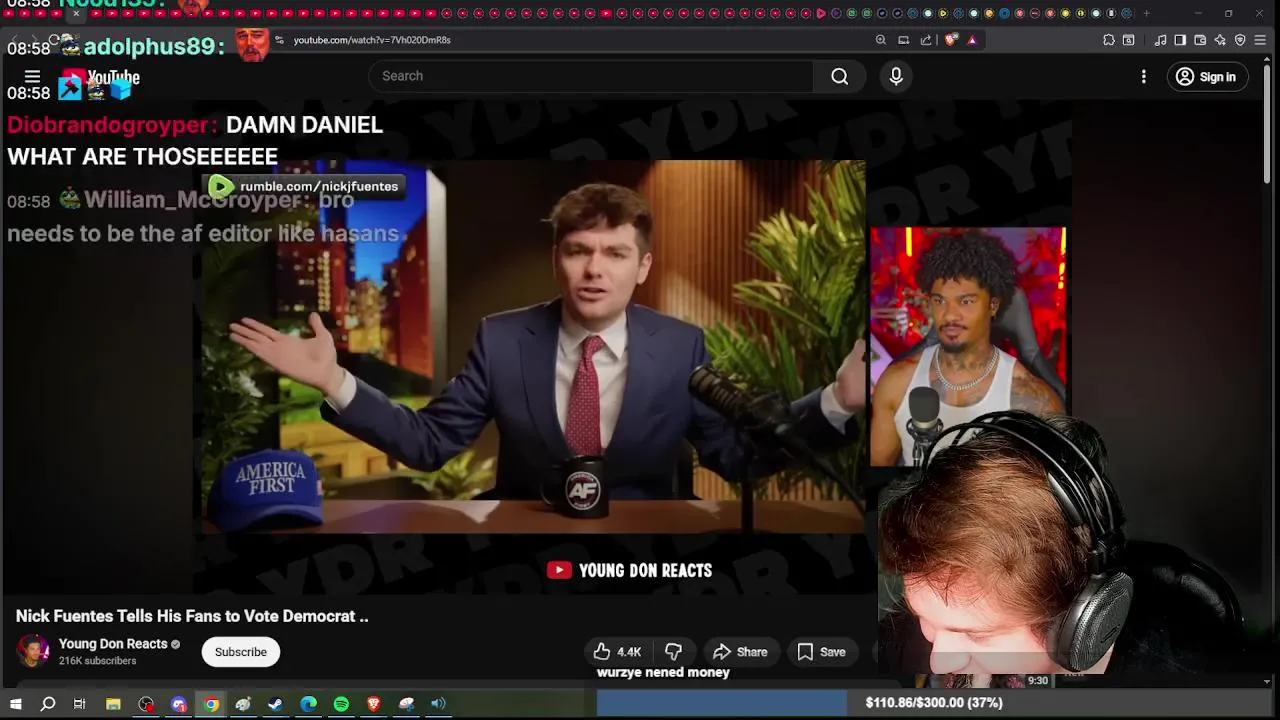
Task: Open the Brave VPN shield icon
Action: tap(1240, 40)
